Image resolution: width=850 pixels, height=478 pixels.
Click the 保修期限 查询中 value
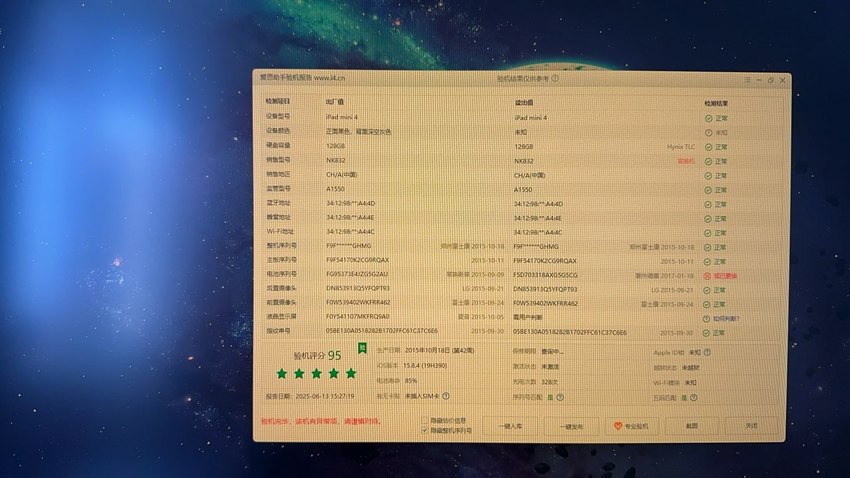click(552, 352)
